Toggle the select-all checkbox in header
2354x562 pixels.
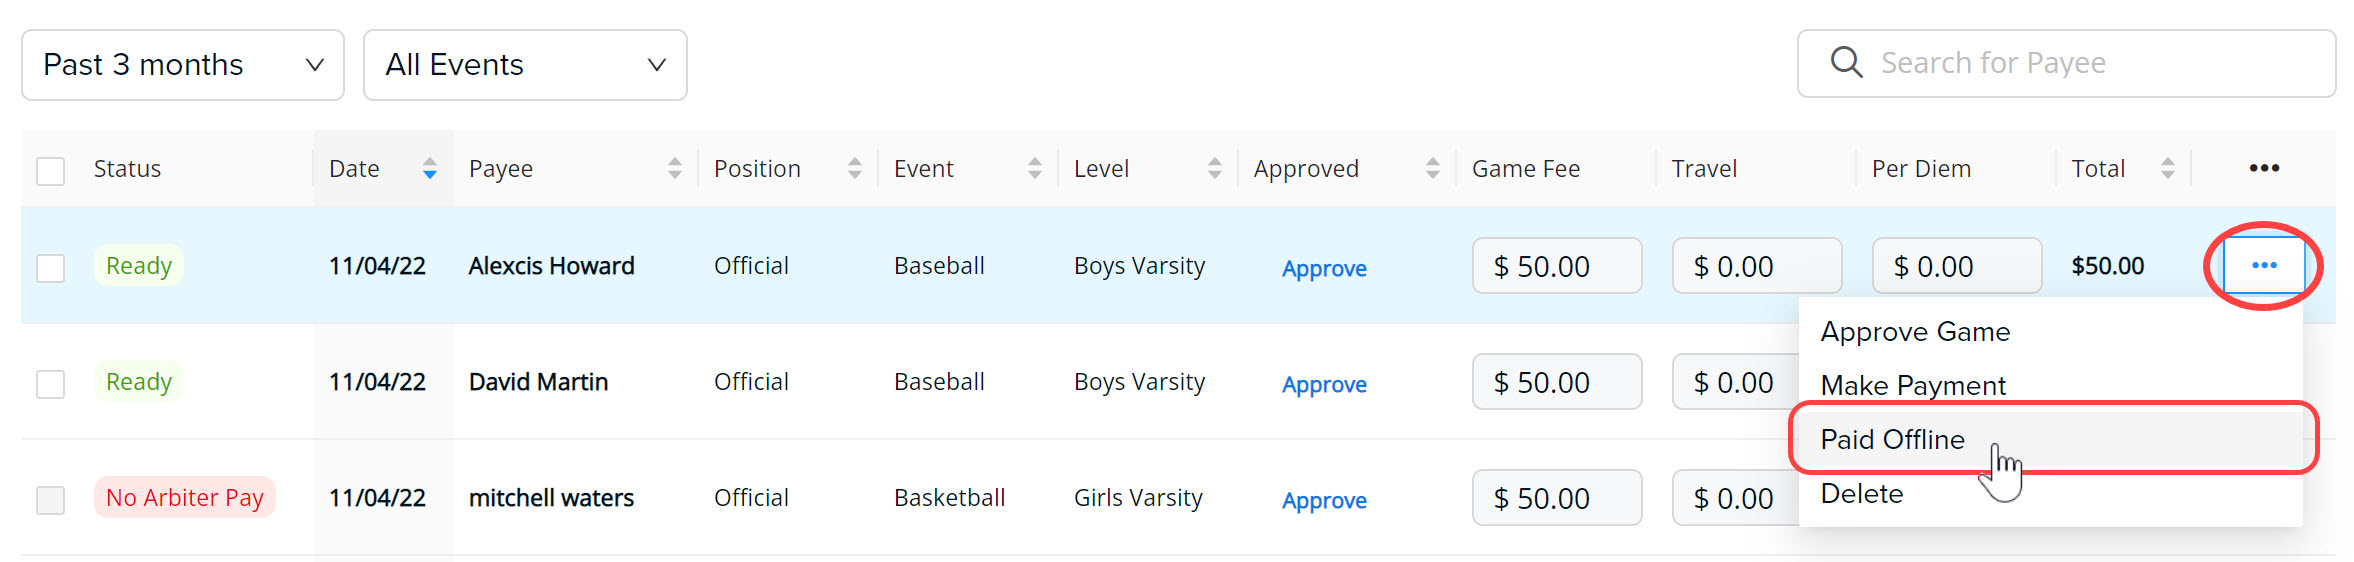tap(50, 171)
